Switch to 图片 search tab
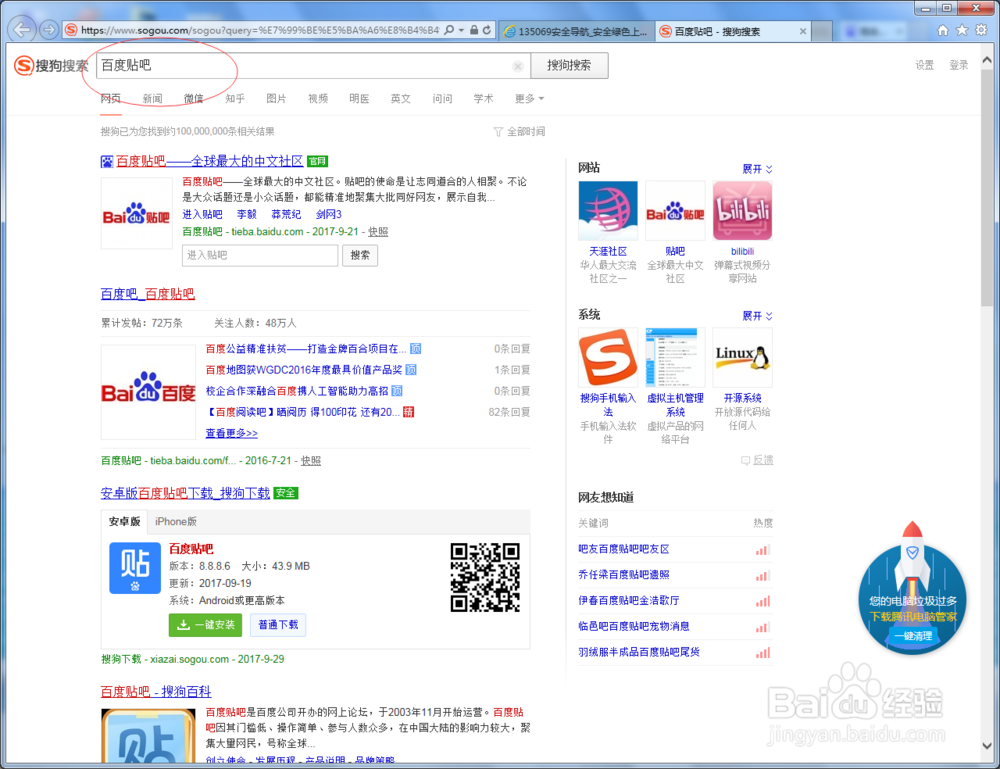1000x769 pixels. (x=276, y=98)
